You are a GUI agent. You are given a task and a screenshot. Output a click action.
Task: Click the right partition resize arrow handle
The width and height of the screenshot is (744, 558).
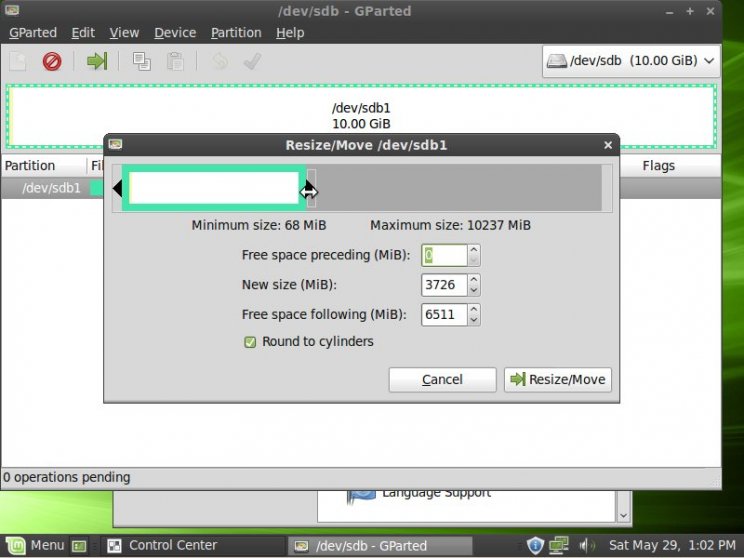[310, 188]
